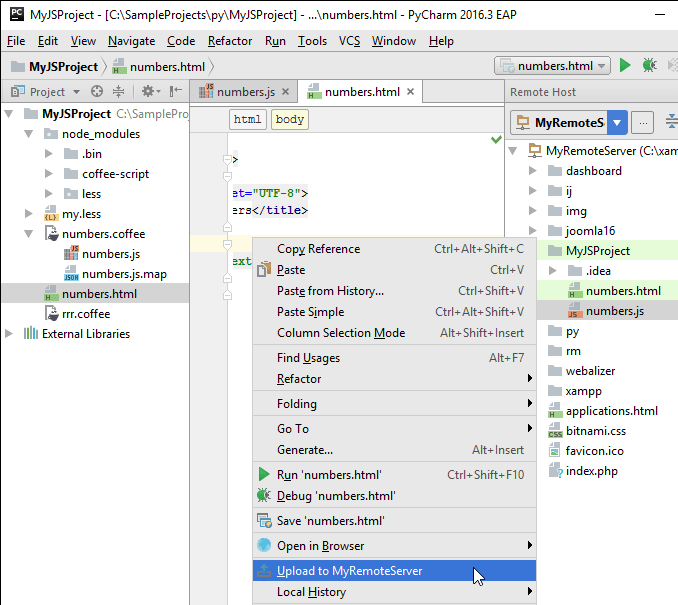The height and width of the screenshot is (605, 678).
Task: Click numbers.html in navigation bar
Action: tap(158, 67)
